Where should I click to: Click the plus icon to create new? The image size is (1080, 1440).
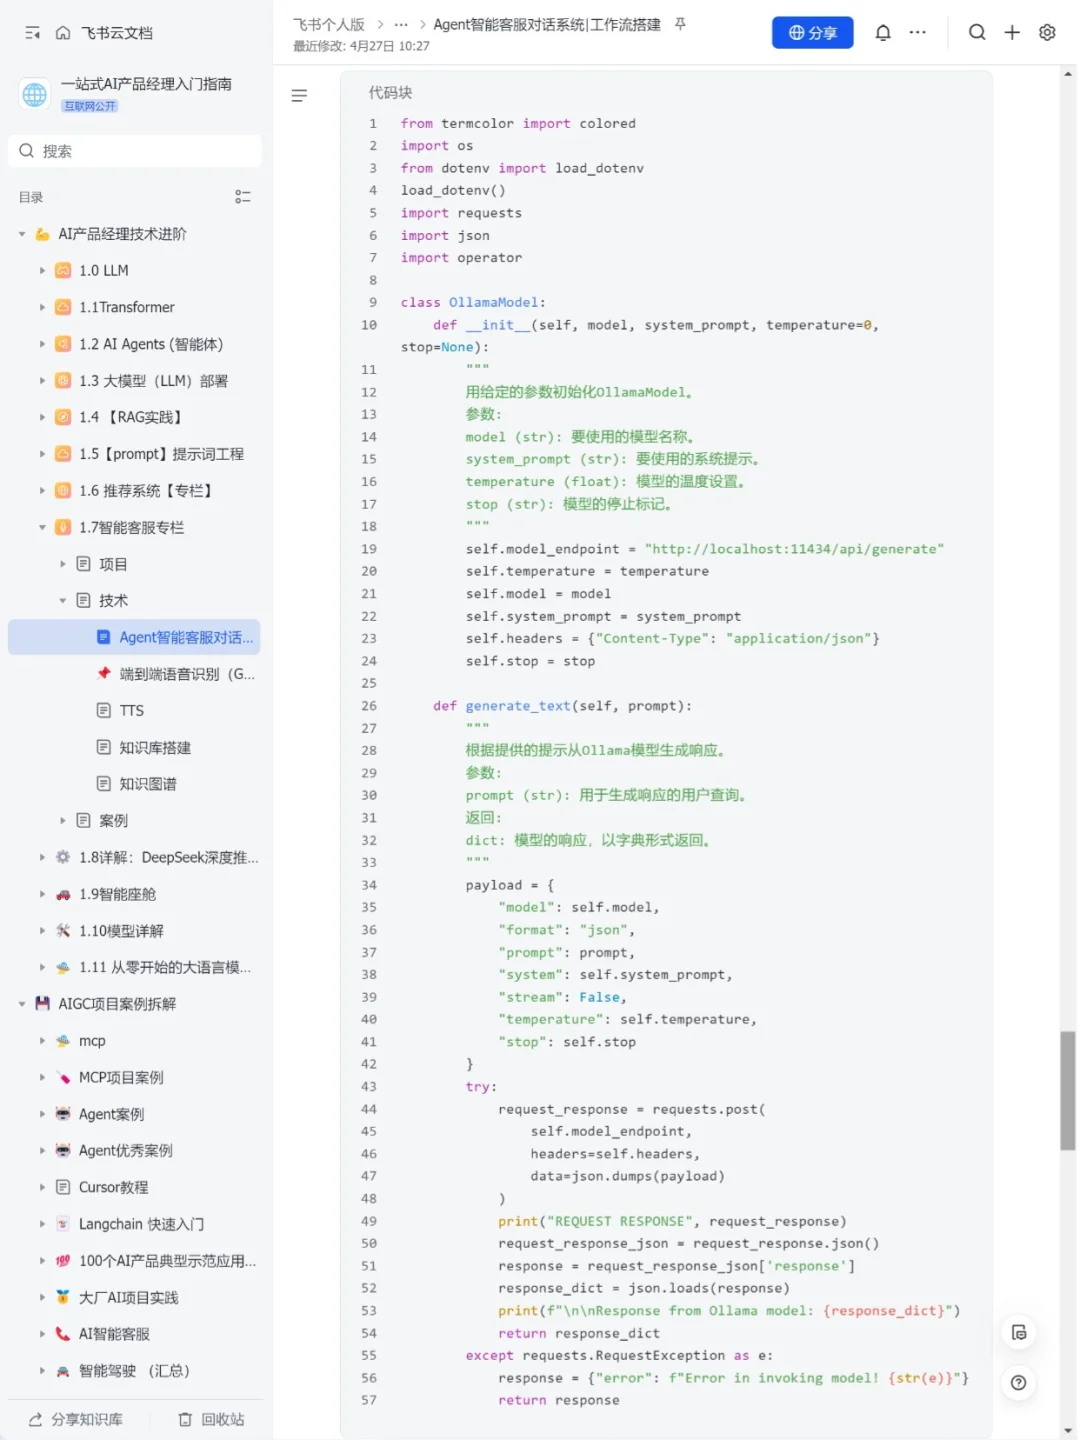[x=1012, y=33]
